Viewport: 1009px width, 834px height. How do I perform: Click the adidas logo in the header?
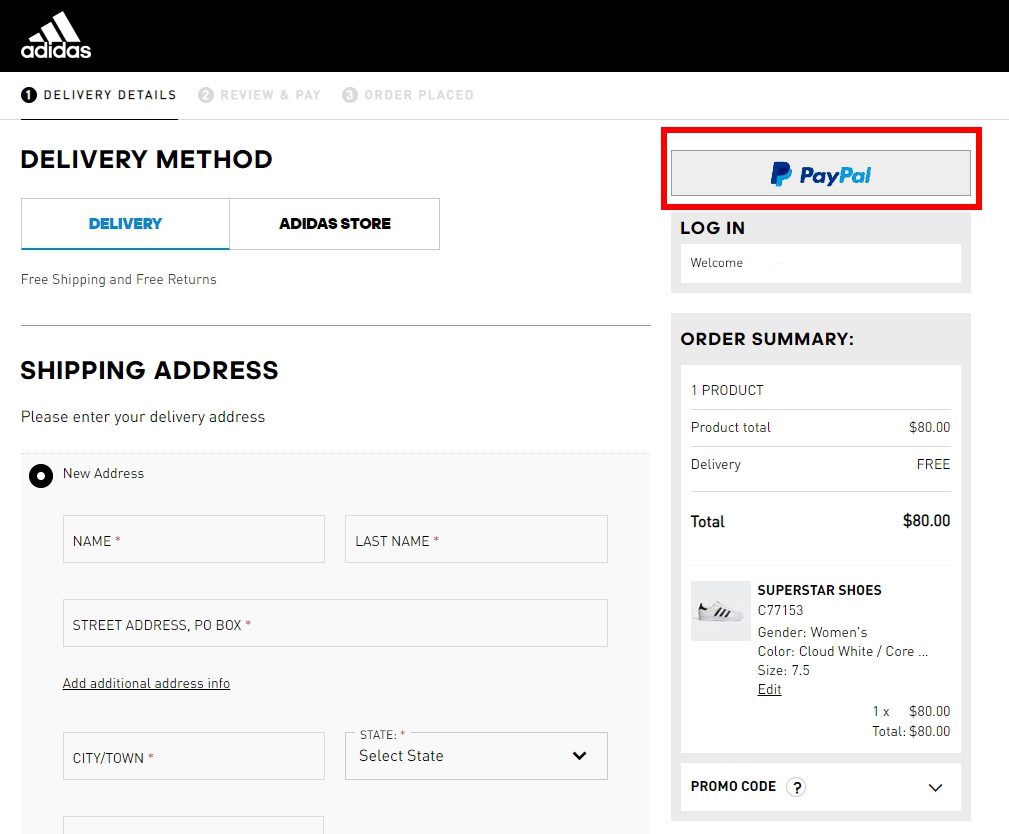point(56,35)
